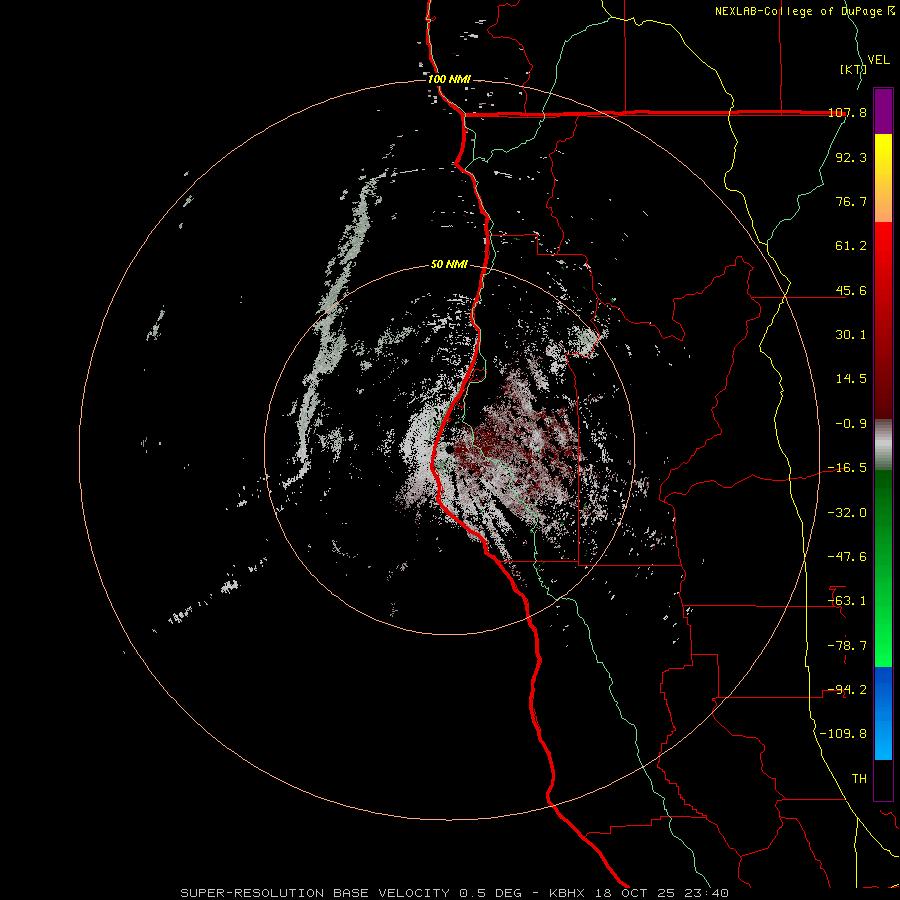Select the 30.1 scale value
The image size is (900, 900).
pyautogui.click(x=851, y=335)
